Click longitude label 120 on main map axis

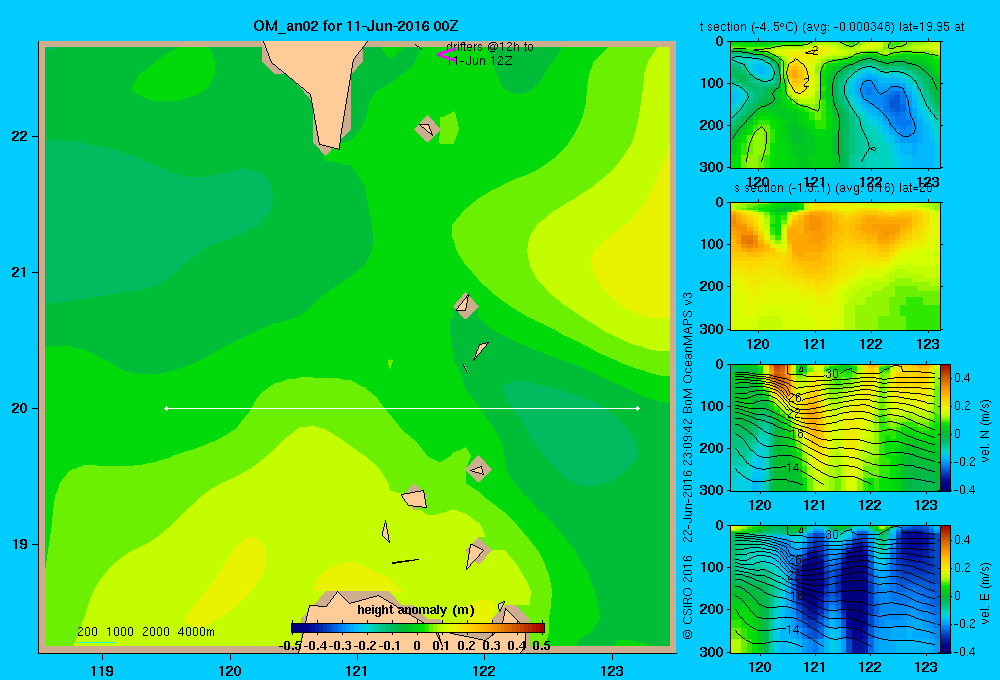click(x=230, y=670)
